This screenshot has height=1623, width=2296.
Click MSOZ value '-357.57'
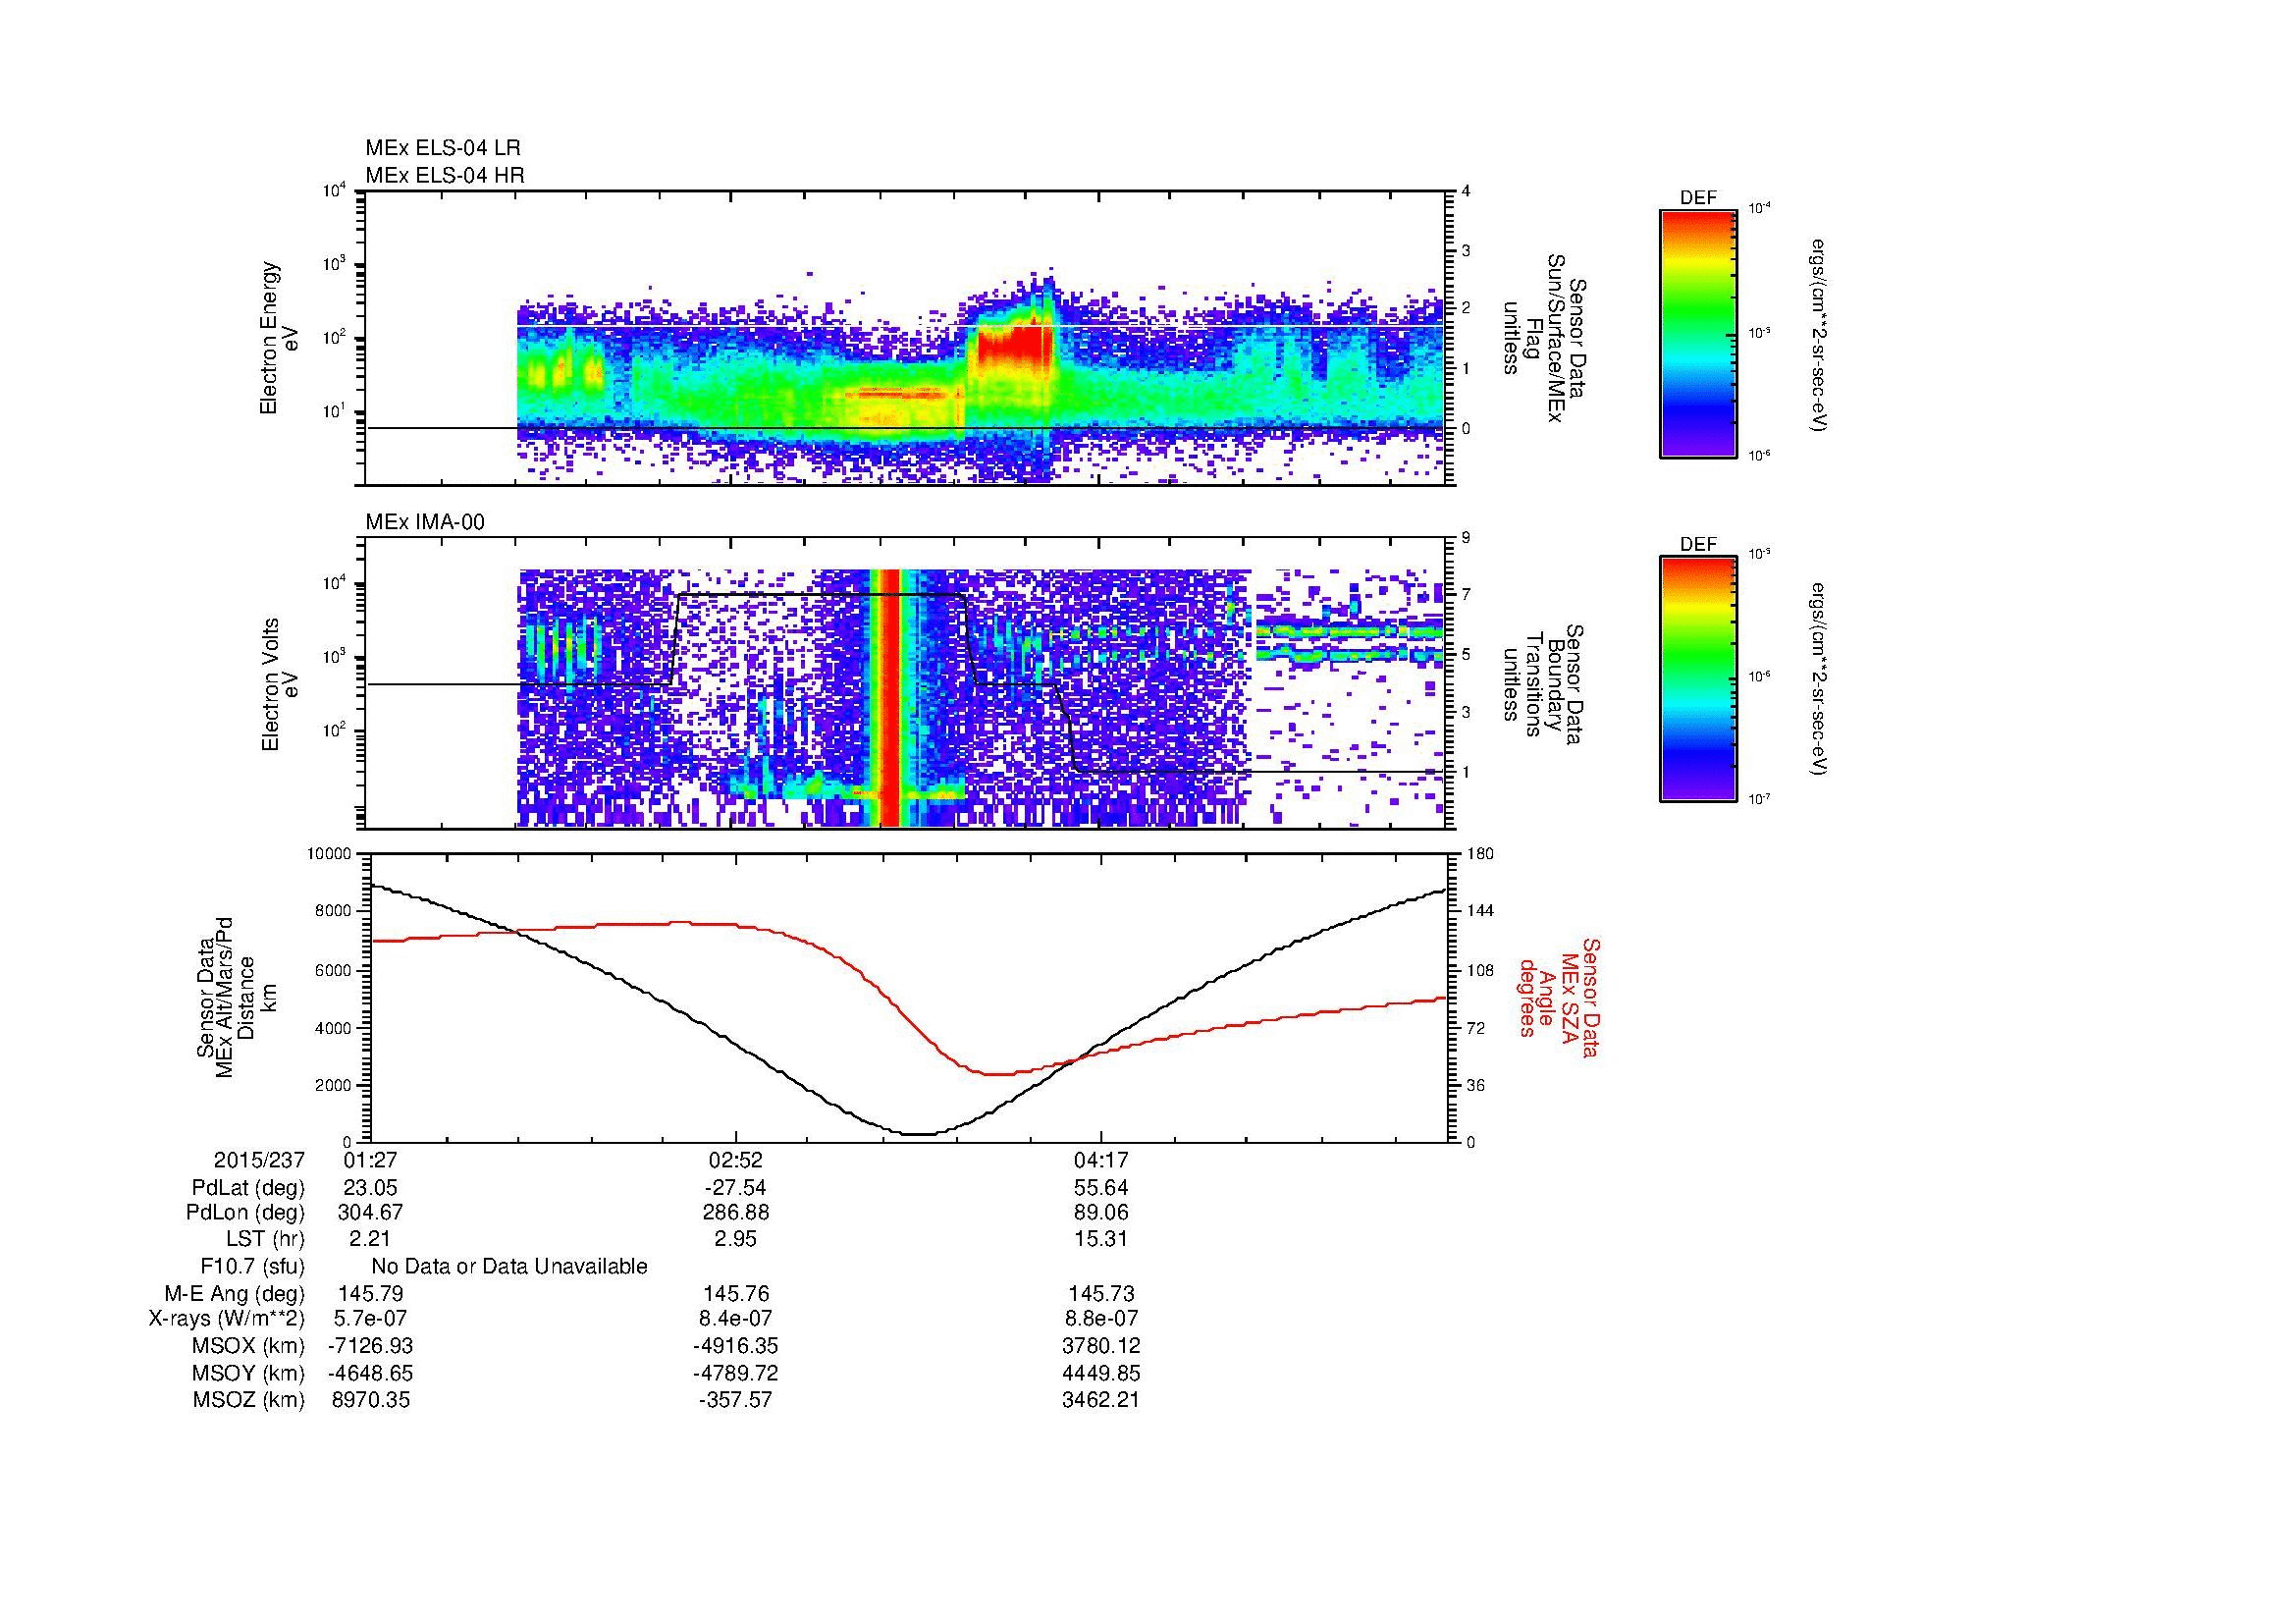coord(736,1400)
